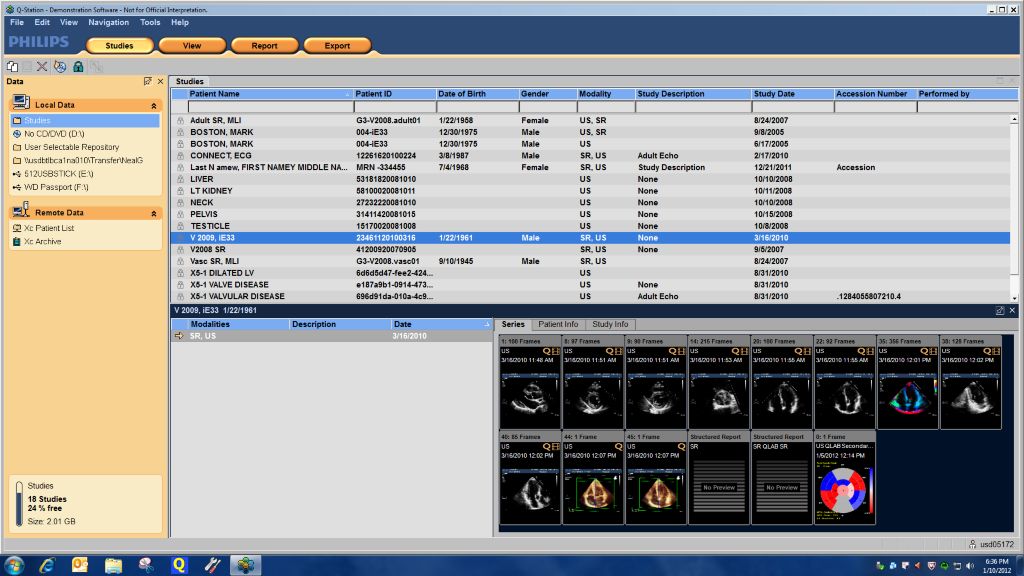Open the Navigation menu
1024x576 pixels.
click(108, 22)
